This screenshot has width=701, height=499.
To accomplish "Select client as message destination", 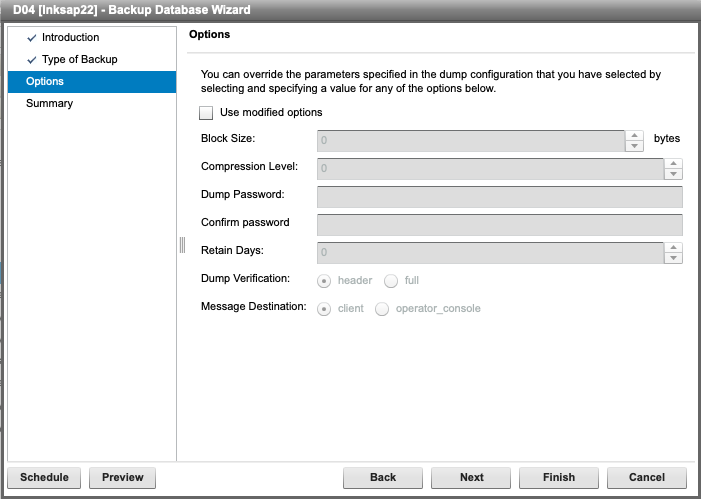I will pos(325,309).
